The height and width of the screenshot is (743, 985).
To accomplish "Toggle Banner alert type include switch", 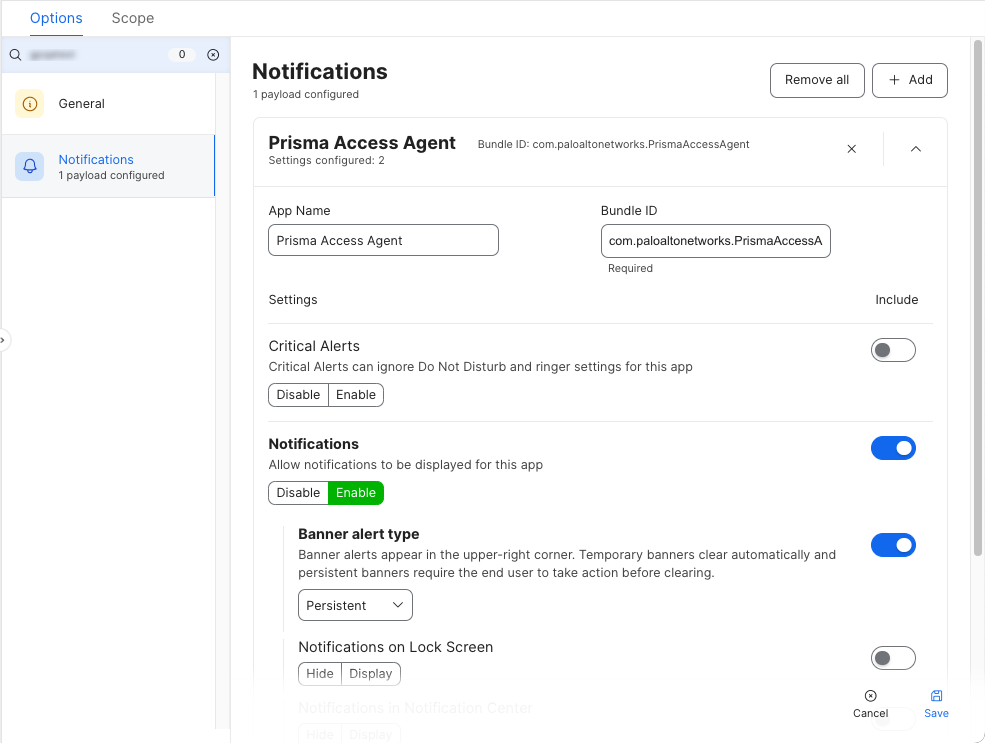I will pos(893,545).
